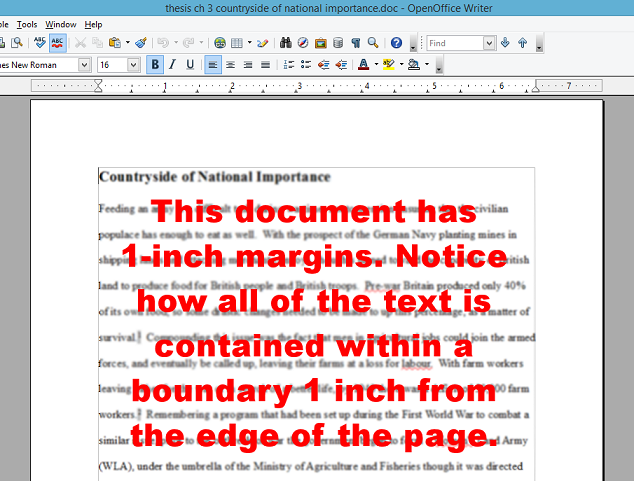The height and width of the screenshot is (481, 634).
Task: Select Align Left
Action: coord(213,65)
